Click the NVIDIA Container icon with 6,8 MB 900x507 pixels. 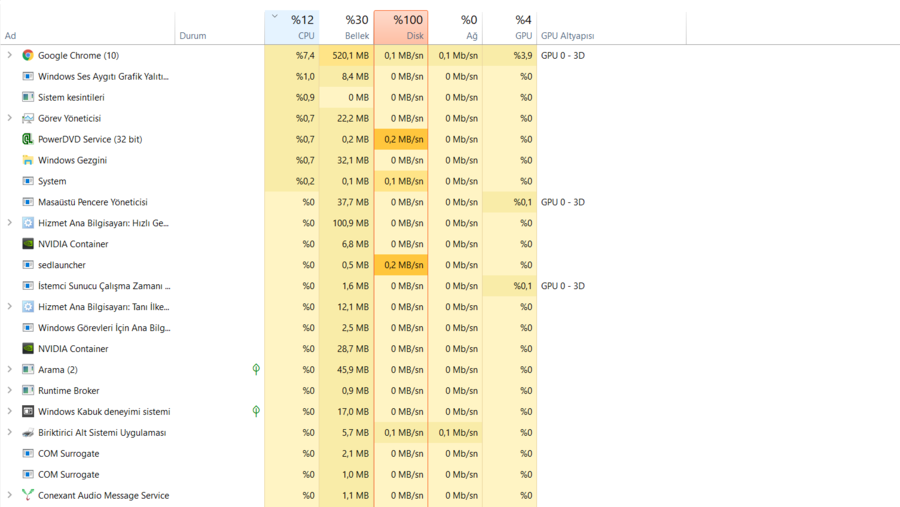[28, 244]
